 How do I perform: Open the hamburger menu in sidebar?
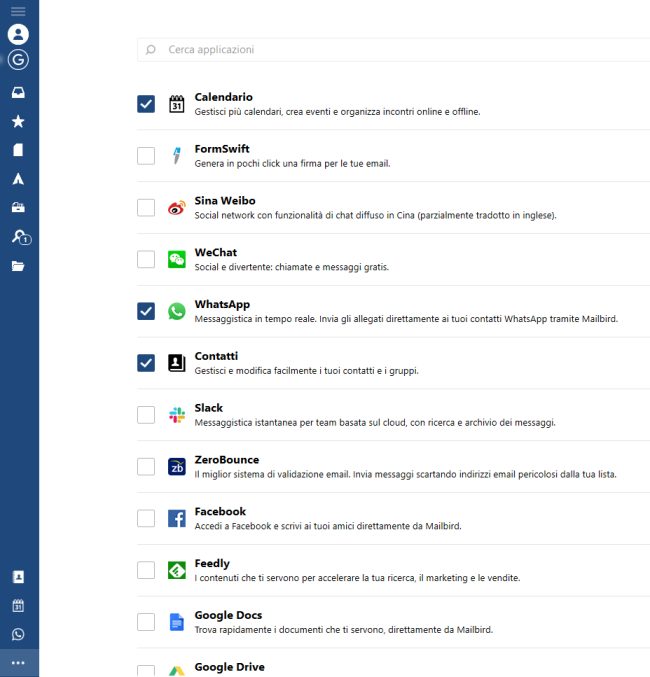click(x=18, y=11)
